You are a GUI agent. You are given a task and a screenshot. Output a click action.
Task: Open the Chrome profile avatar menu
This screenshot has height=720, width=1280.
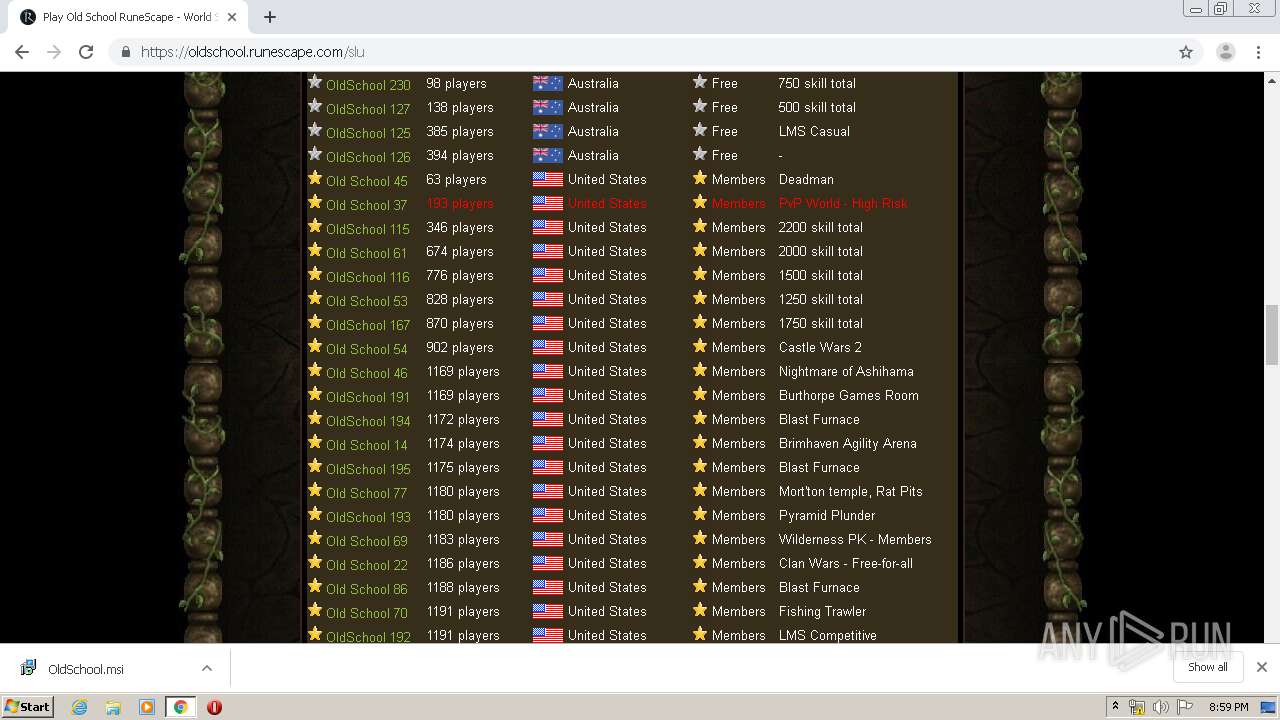click(1225, 52)
